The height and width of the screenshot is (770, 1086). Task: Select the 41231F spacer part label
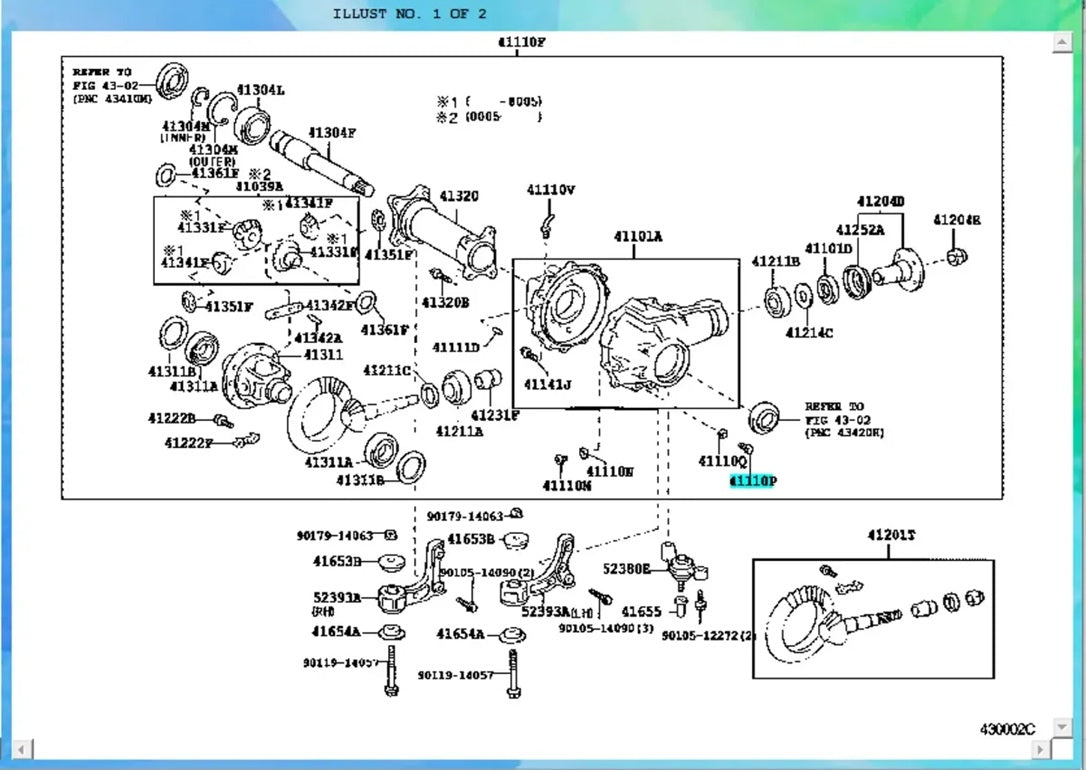click(x=495, y=415)
